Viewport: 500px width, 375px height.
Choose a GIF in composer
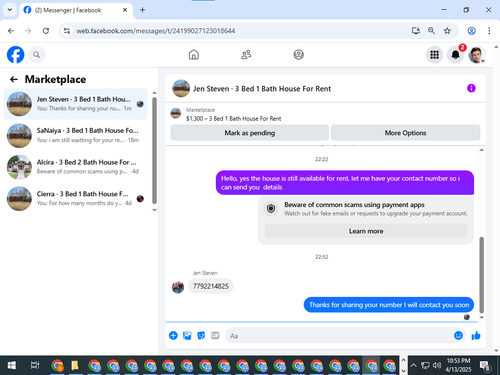point(215,335)
